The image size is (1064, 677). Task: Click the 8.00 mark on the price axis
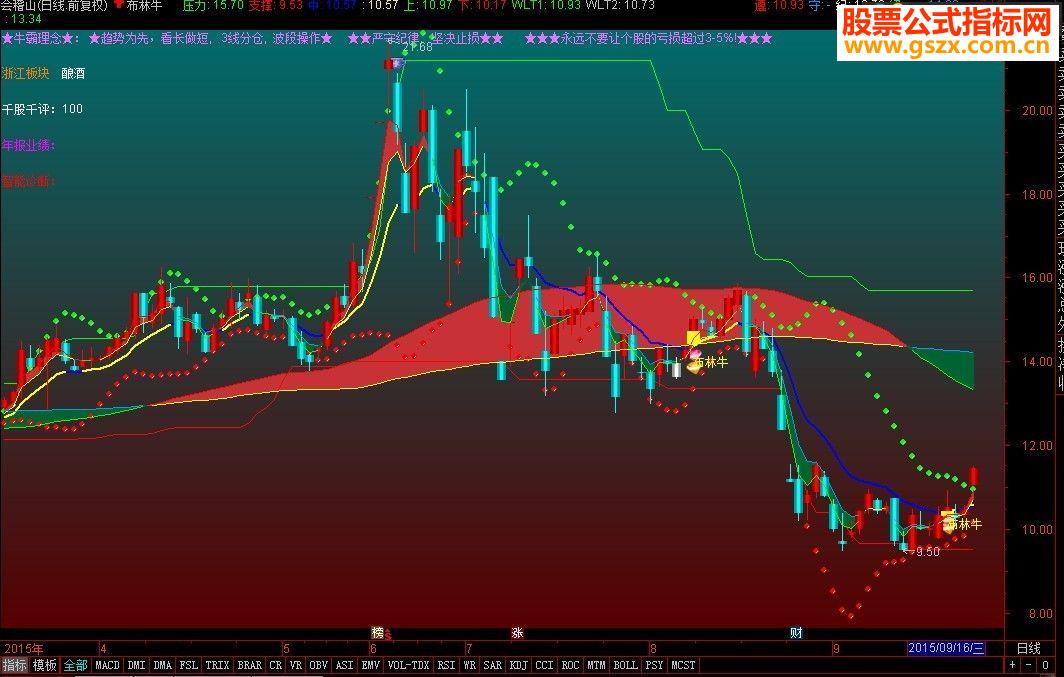(1041, 613)
